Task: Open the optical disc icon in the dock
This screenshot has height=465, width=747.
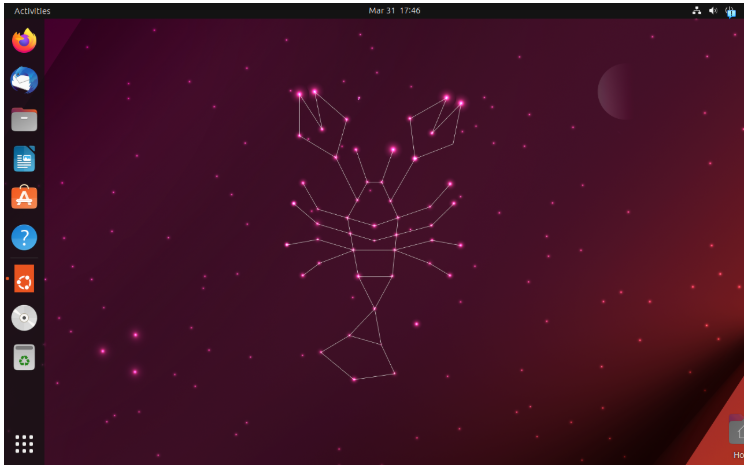Action: [24, 318]
